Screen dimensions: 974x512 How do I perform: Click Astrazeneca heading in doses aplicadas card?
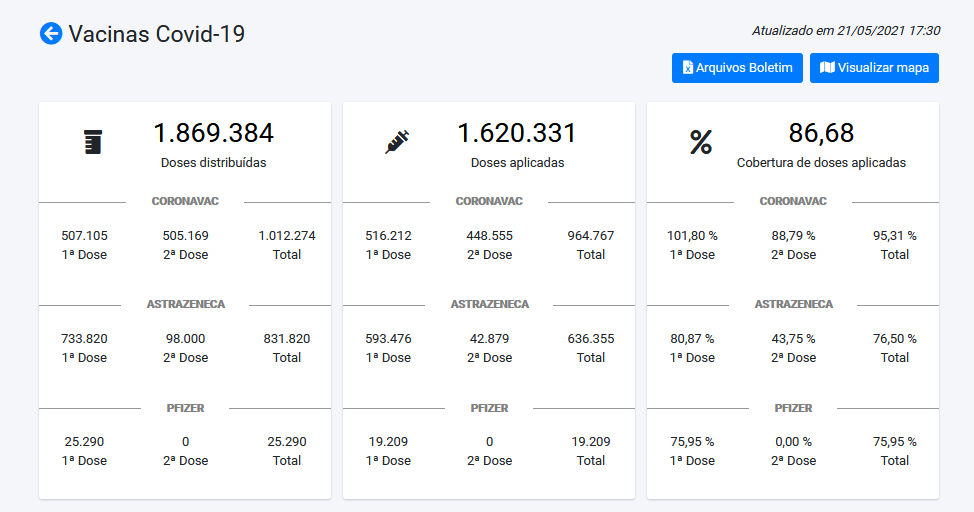pos(489,304)
